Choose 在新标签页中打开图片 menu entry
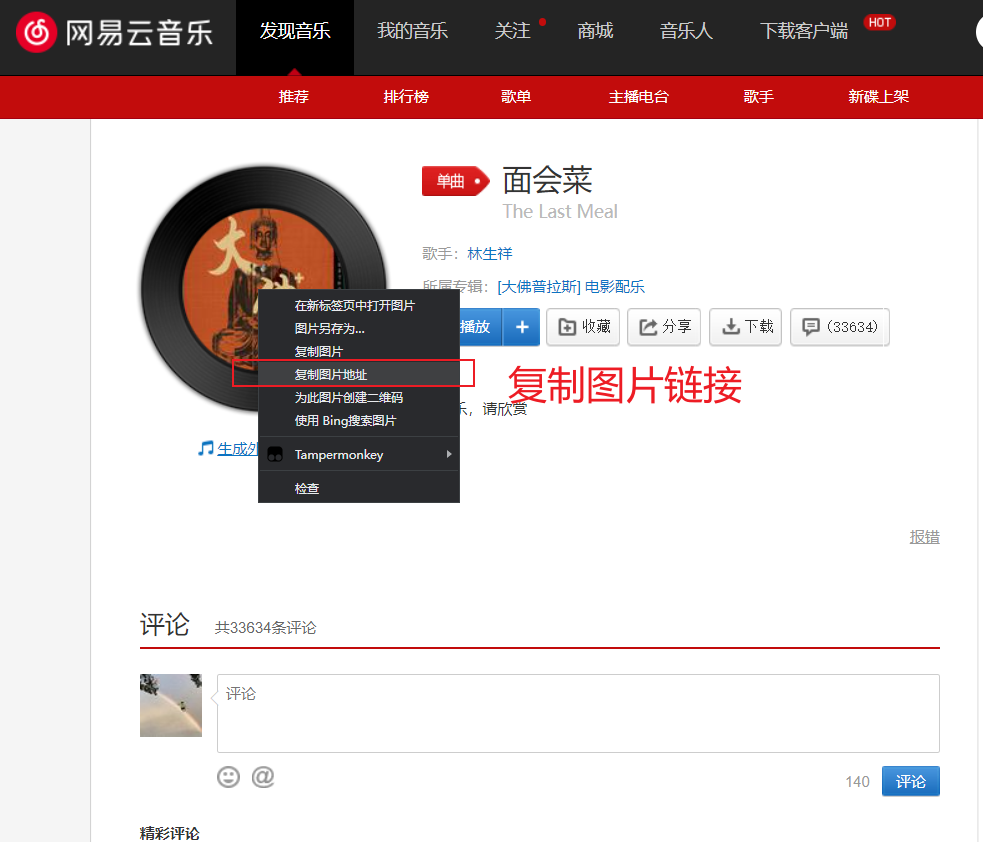The height and width of the screenshot is (842, 983). pos(359,305)
